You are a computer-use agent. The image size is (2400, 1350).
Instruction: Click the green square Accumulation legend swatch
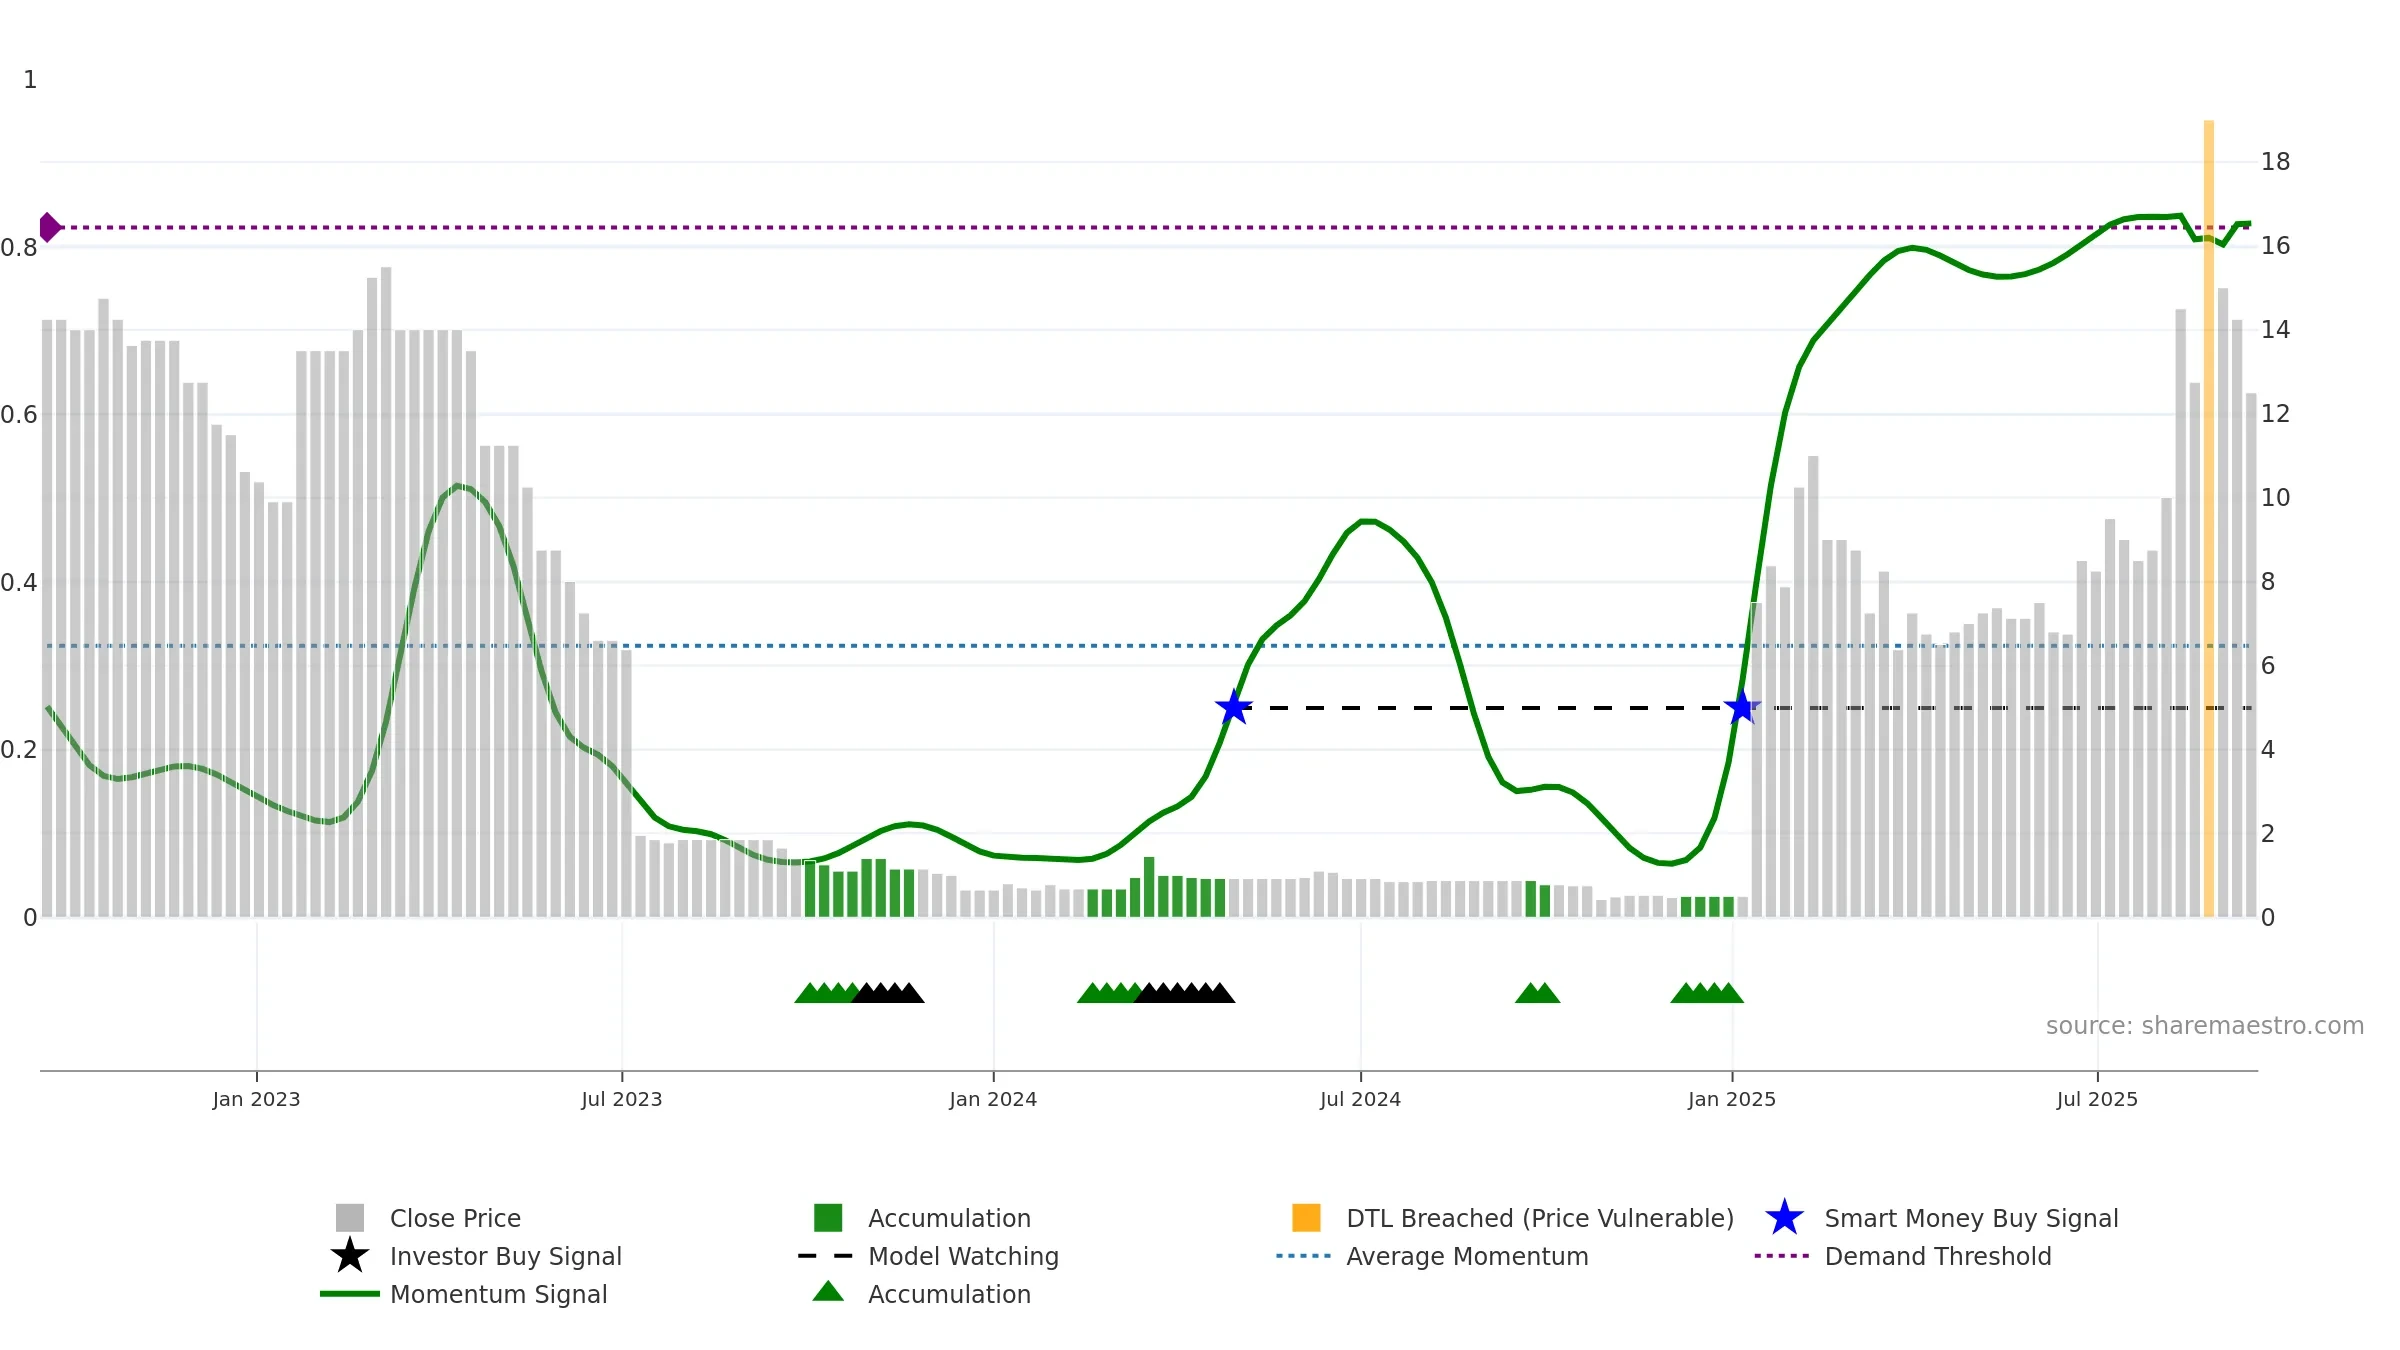(x=828, y=1218)
